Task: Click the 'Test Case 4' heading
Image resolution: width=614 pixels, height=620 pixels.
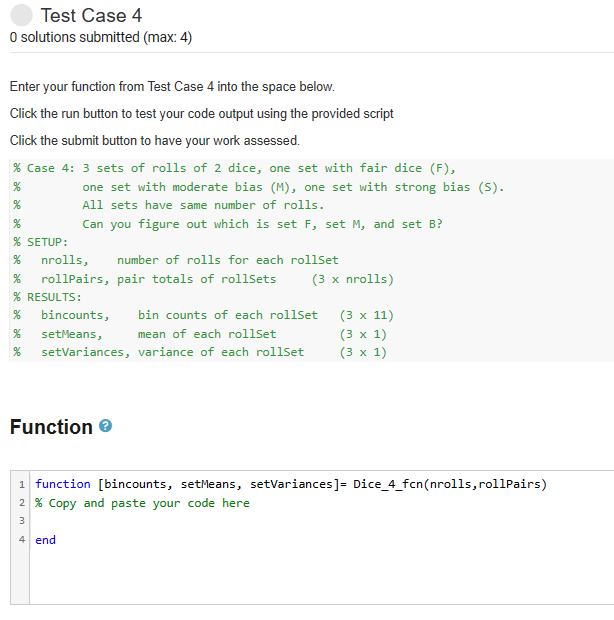Action: click(x=91, y=16)
